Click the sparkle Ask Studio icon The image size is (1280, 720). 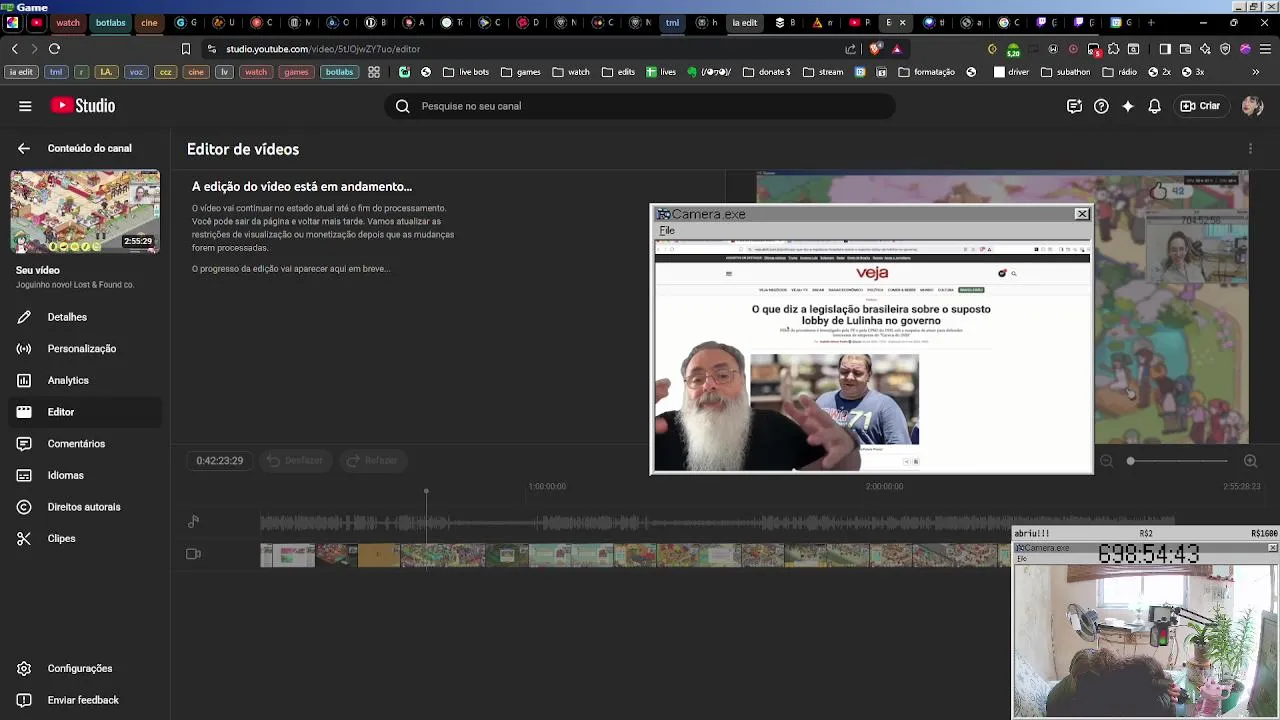tap(1128, 106)
